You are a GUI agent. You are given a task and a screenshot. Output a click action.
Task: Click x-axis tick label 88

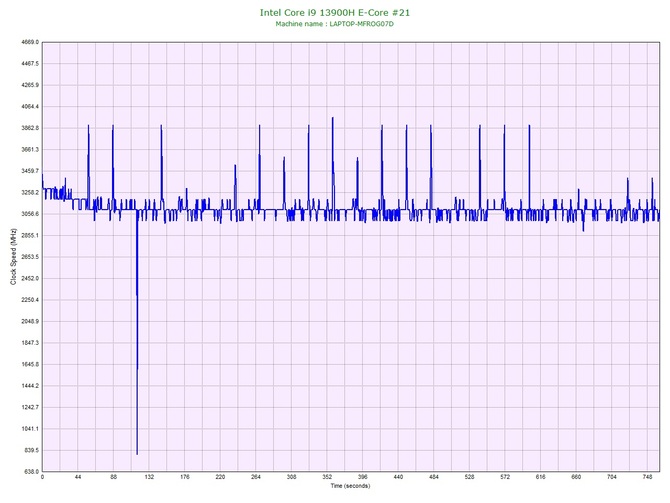click(x=113, y=477)
